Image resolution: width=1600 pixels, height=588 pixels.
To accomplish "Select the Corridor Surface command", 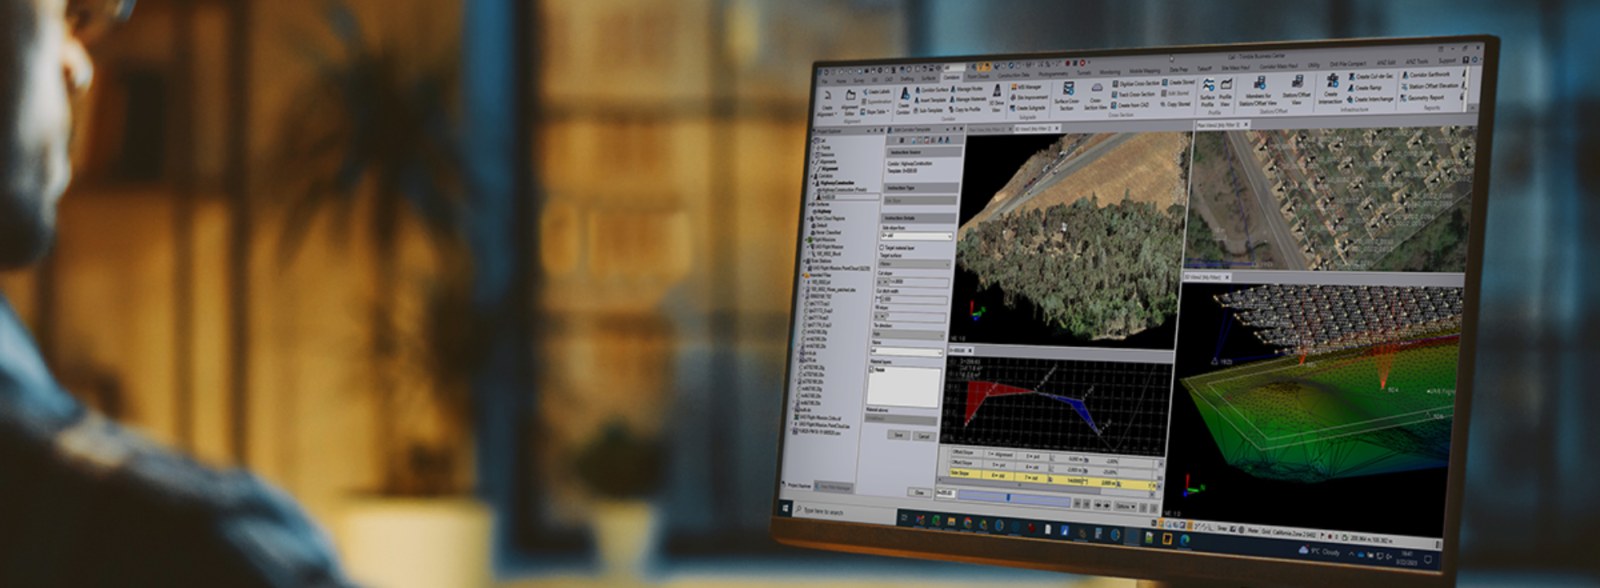I will click(x=931, y=90).
